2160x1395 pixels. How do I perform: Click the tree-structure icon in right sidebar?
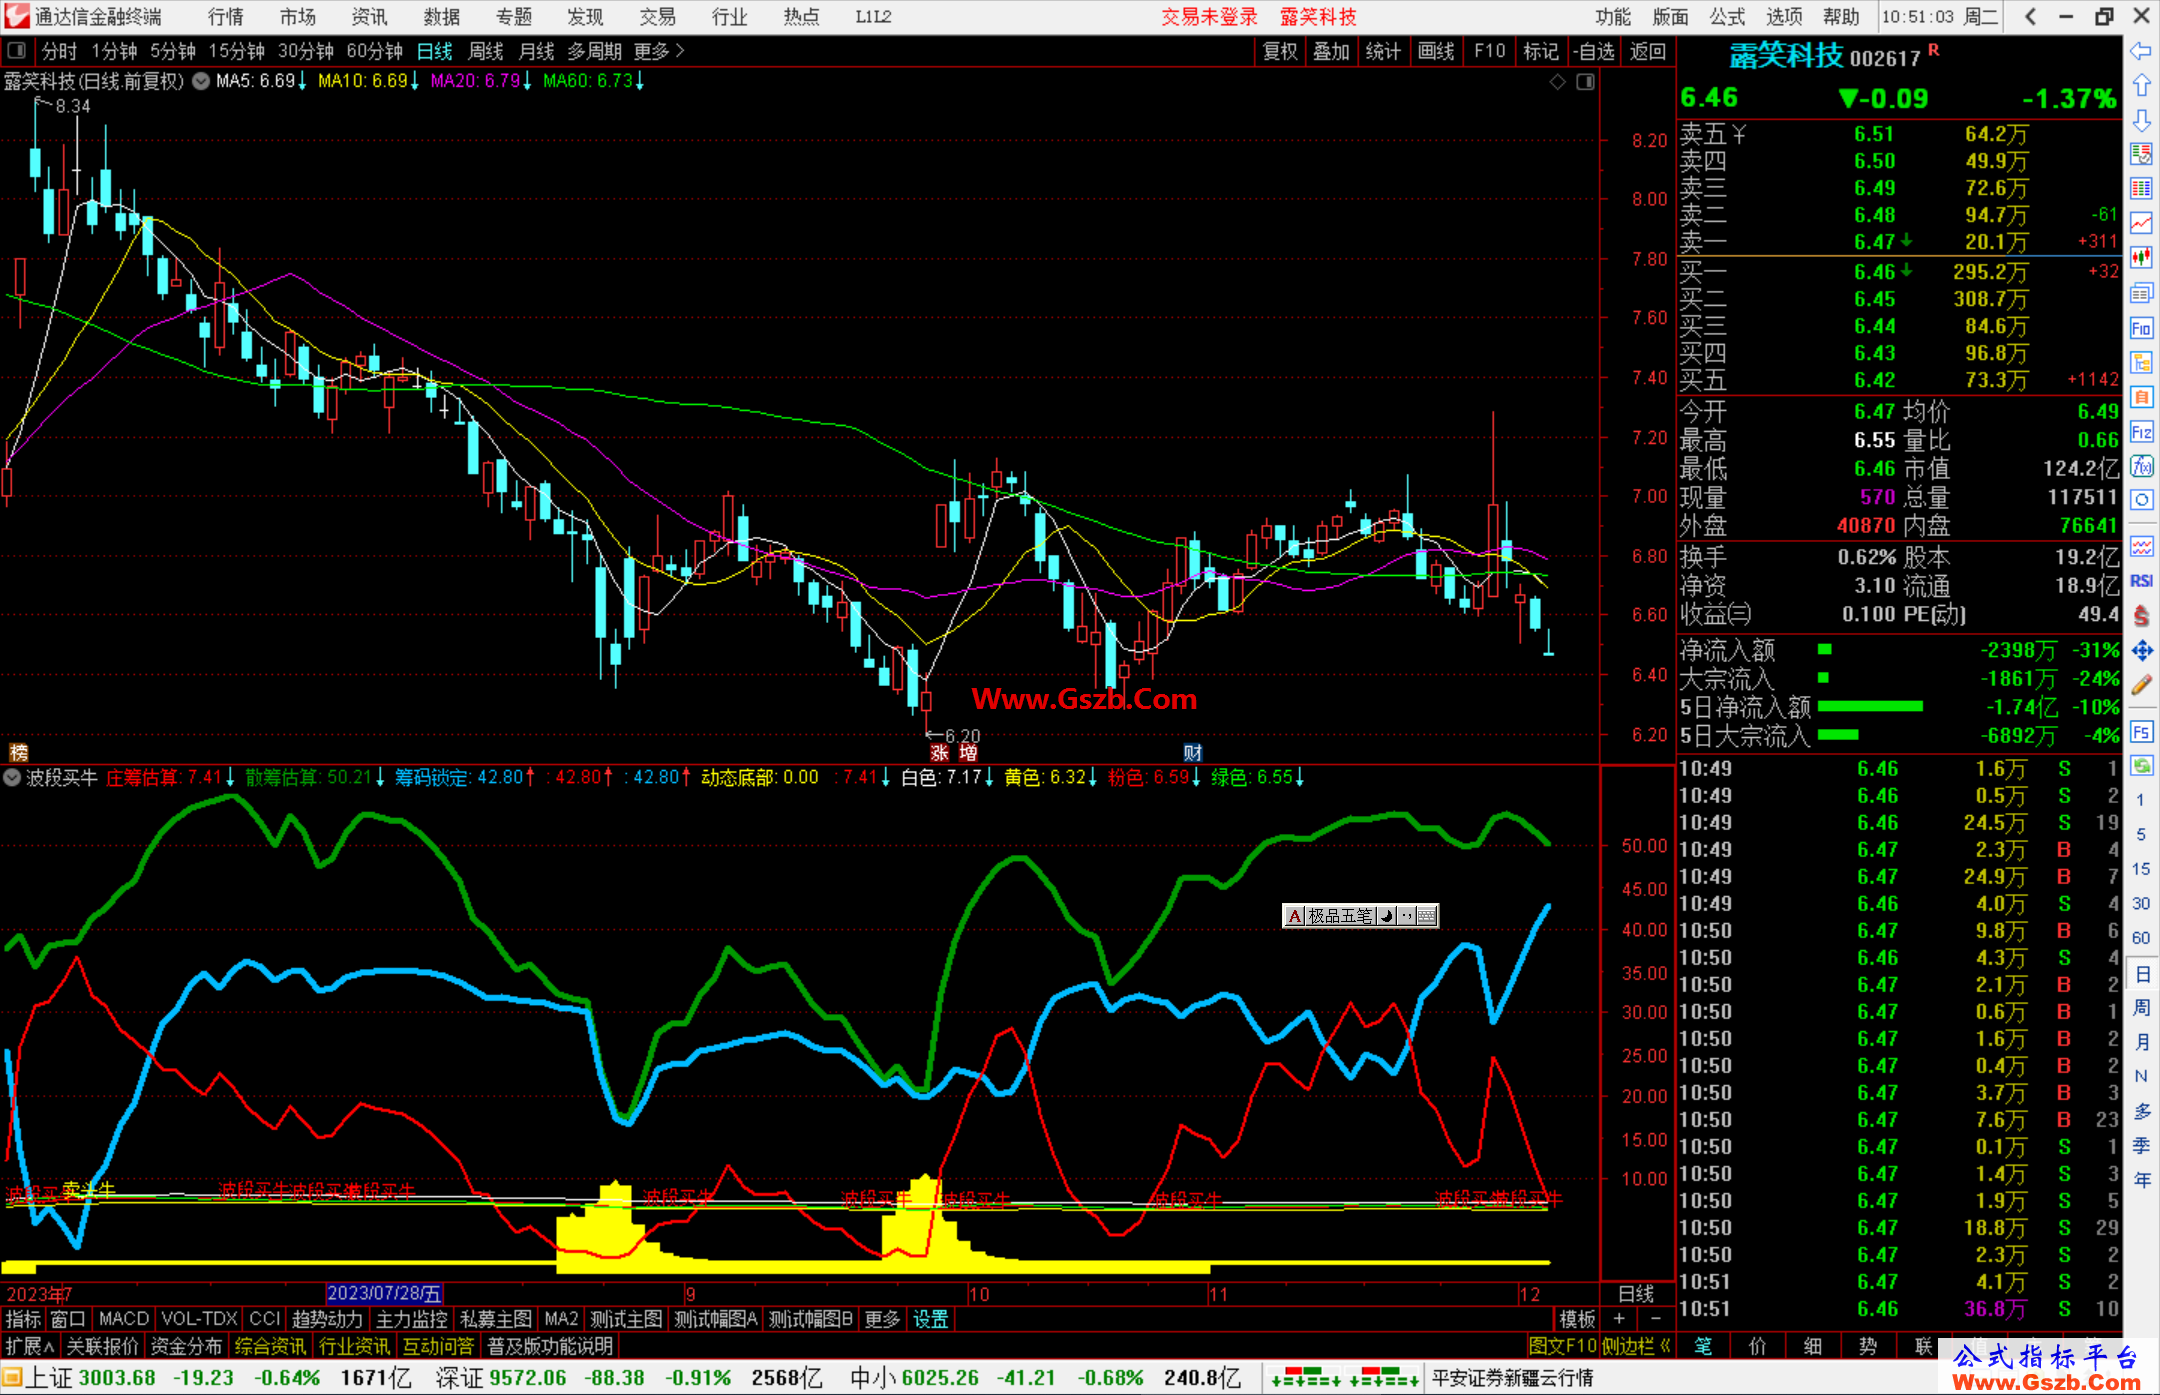point(2141,362)
